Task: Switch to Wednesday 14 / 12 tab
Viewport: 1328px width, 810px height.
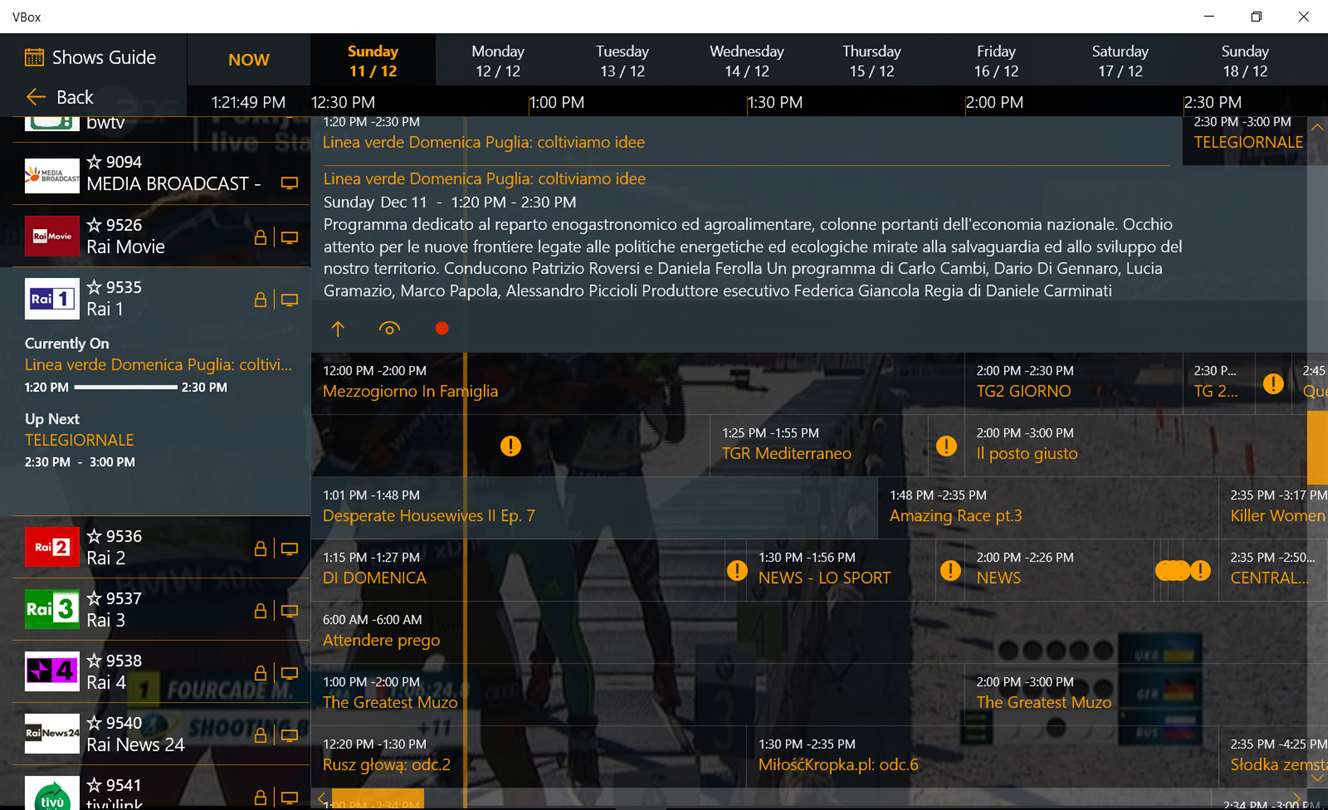Action: click(x=746, y=60)
